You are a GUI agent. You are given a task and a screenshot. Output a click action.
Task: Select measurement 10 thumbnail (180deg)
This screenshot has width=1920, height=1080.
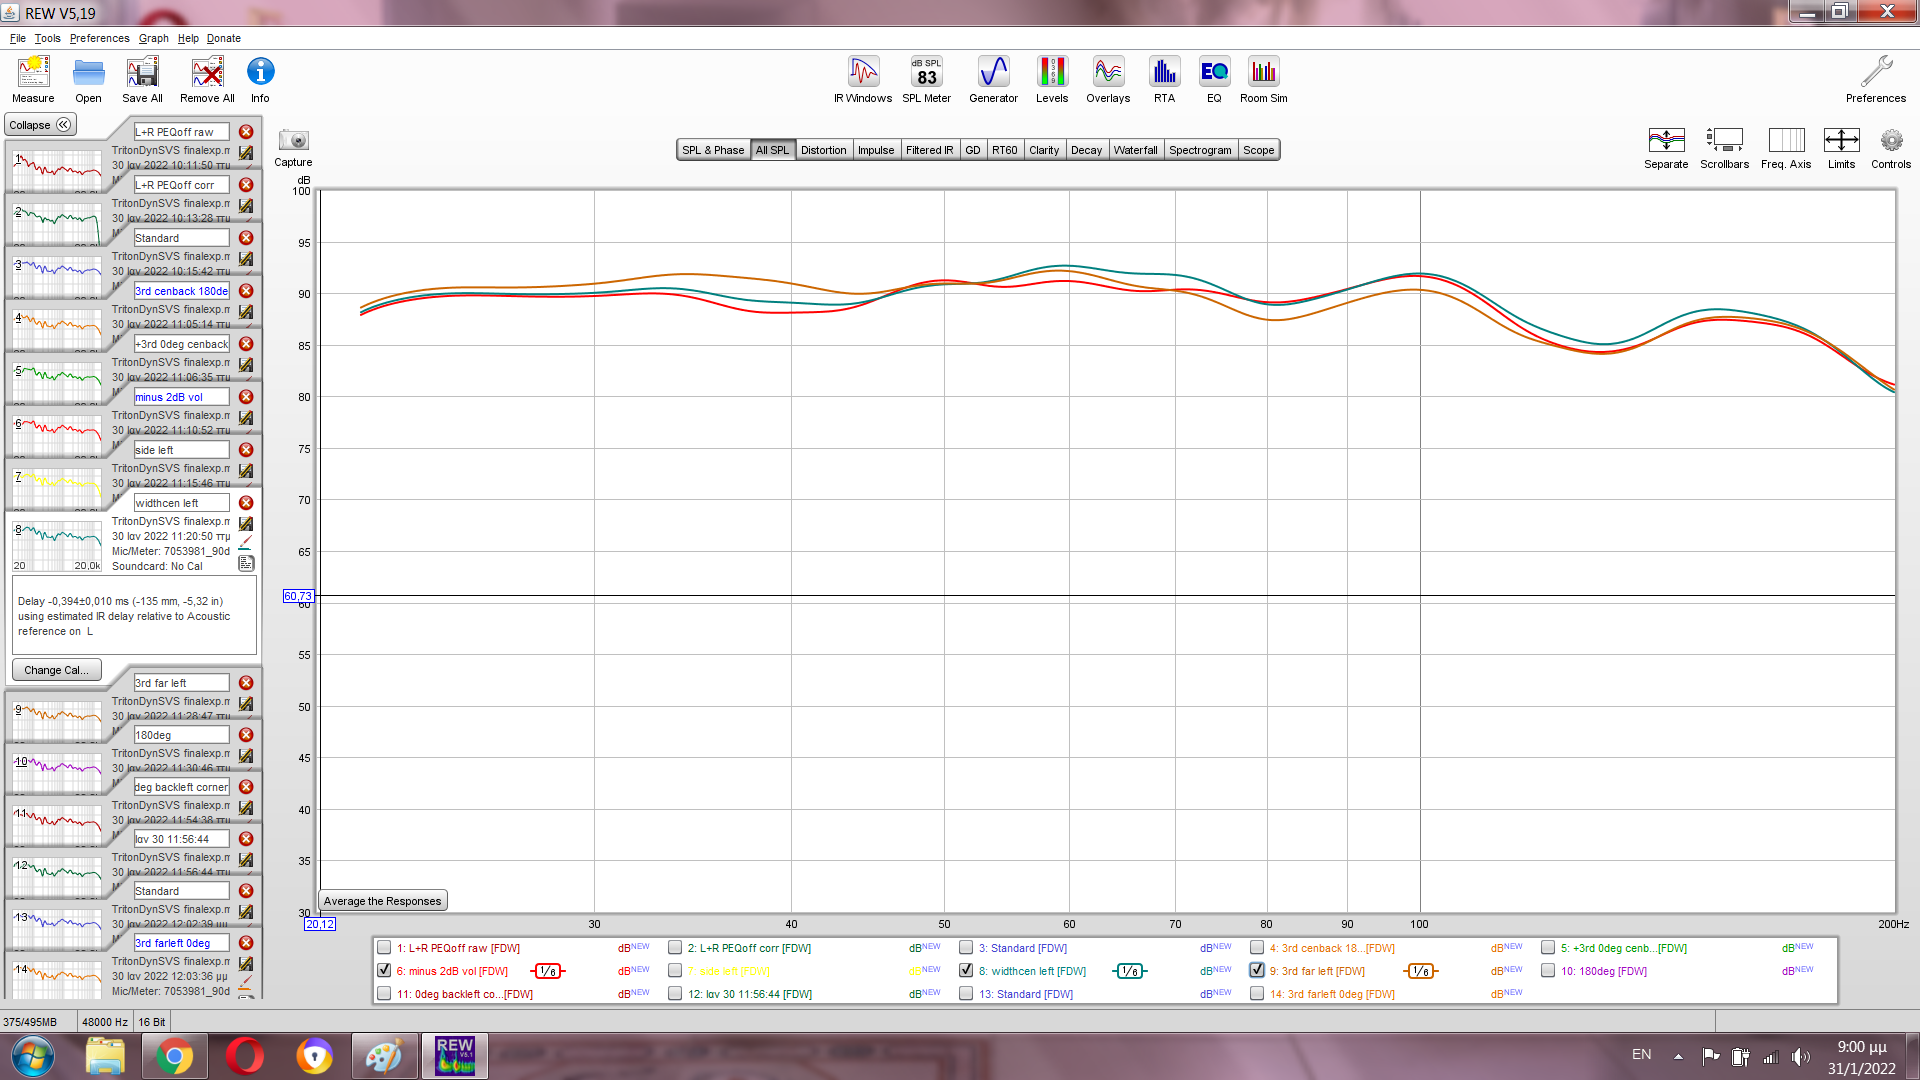pyautogui.click(x=57, y=774)
